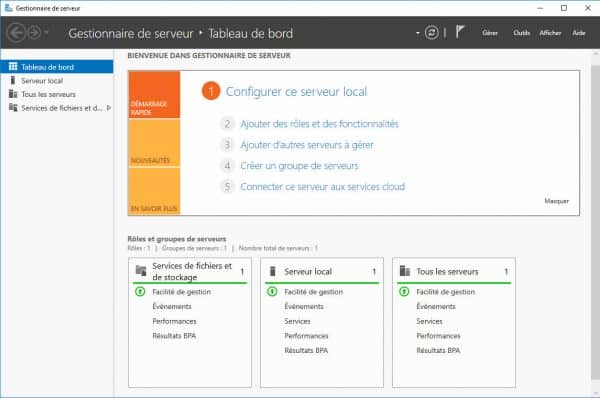Select Services de fichiers in the sidebar
Screen dimensions: 600x398
pyautogui.click(x=57, y=108)
